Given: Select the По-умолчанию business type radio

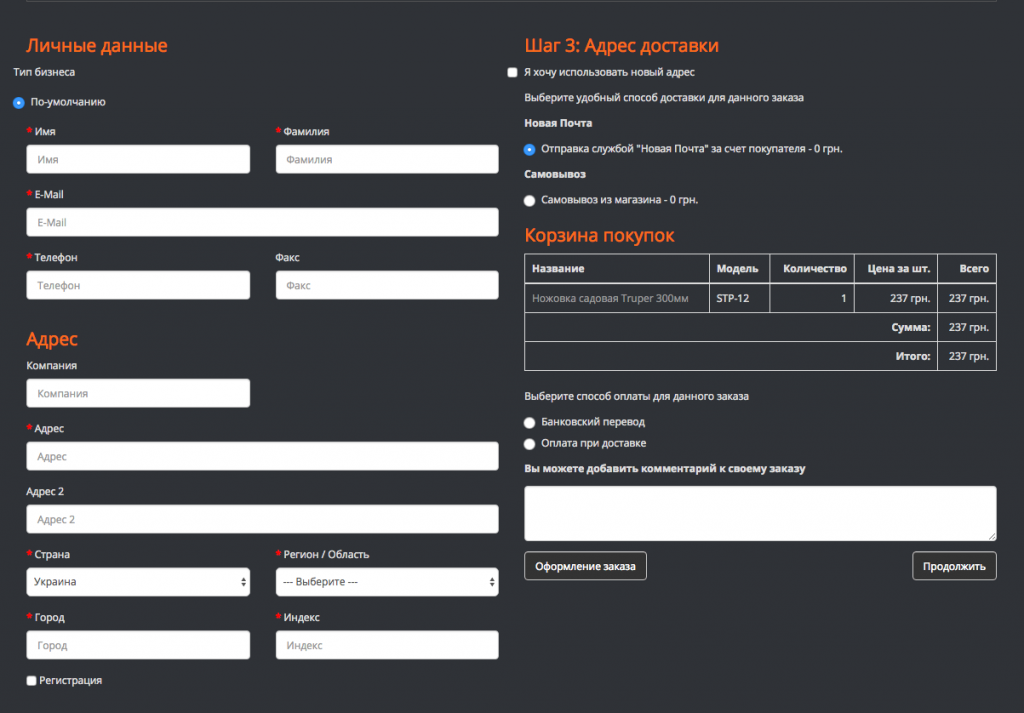Looking at the screenshot, I should (19, 102).
